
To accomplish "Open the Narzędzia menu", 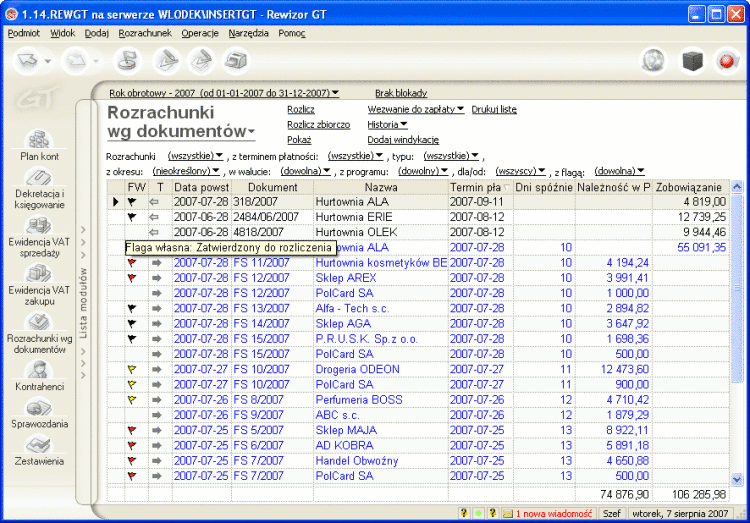I will (248, 33).
